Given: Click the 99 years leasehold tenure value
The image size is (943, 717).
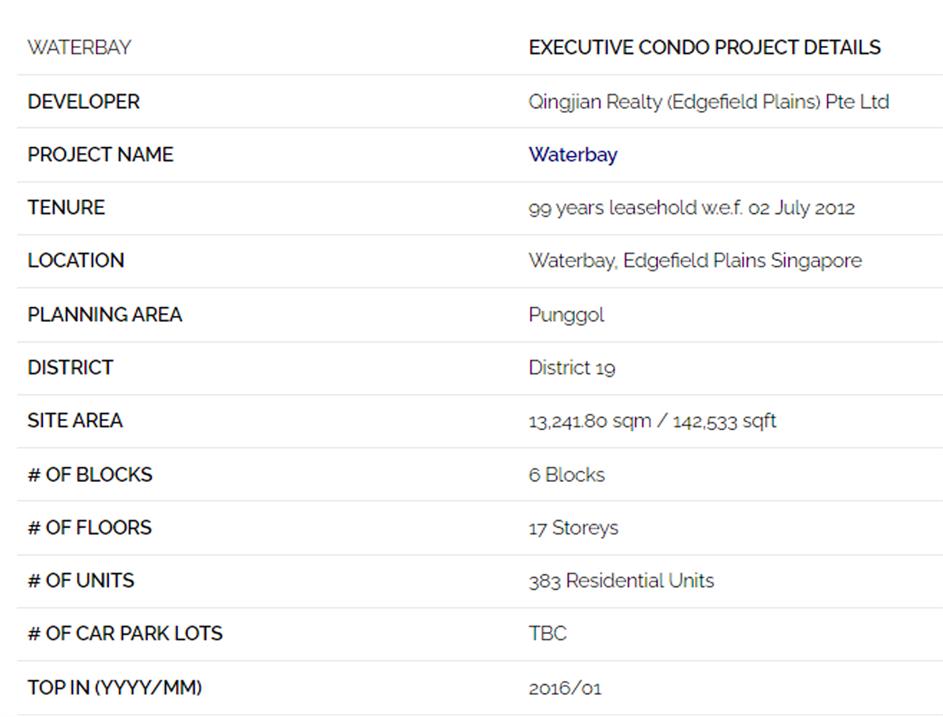Looking at the screenshot, I should point(691,208).
